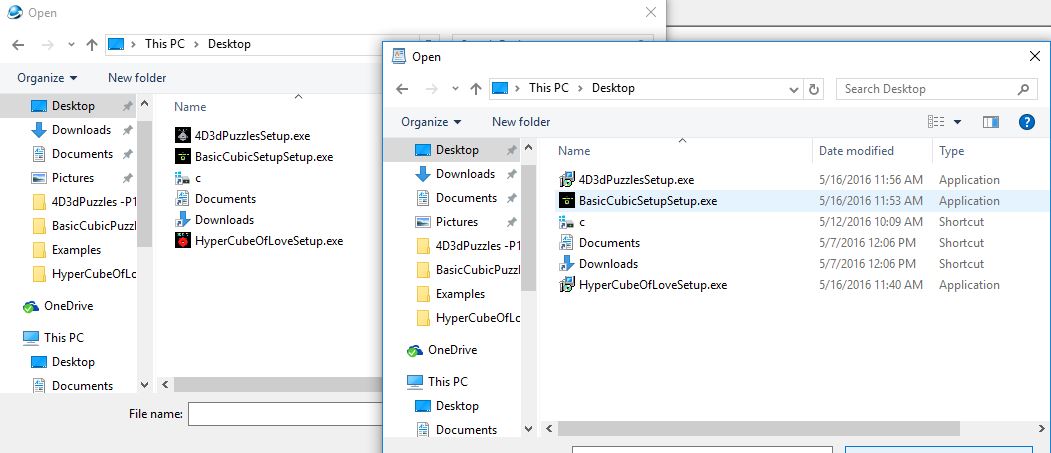Open recent locations chevron in front dialog
This screenshot has height=453, width=1051.
tap(455, 88)
